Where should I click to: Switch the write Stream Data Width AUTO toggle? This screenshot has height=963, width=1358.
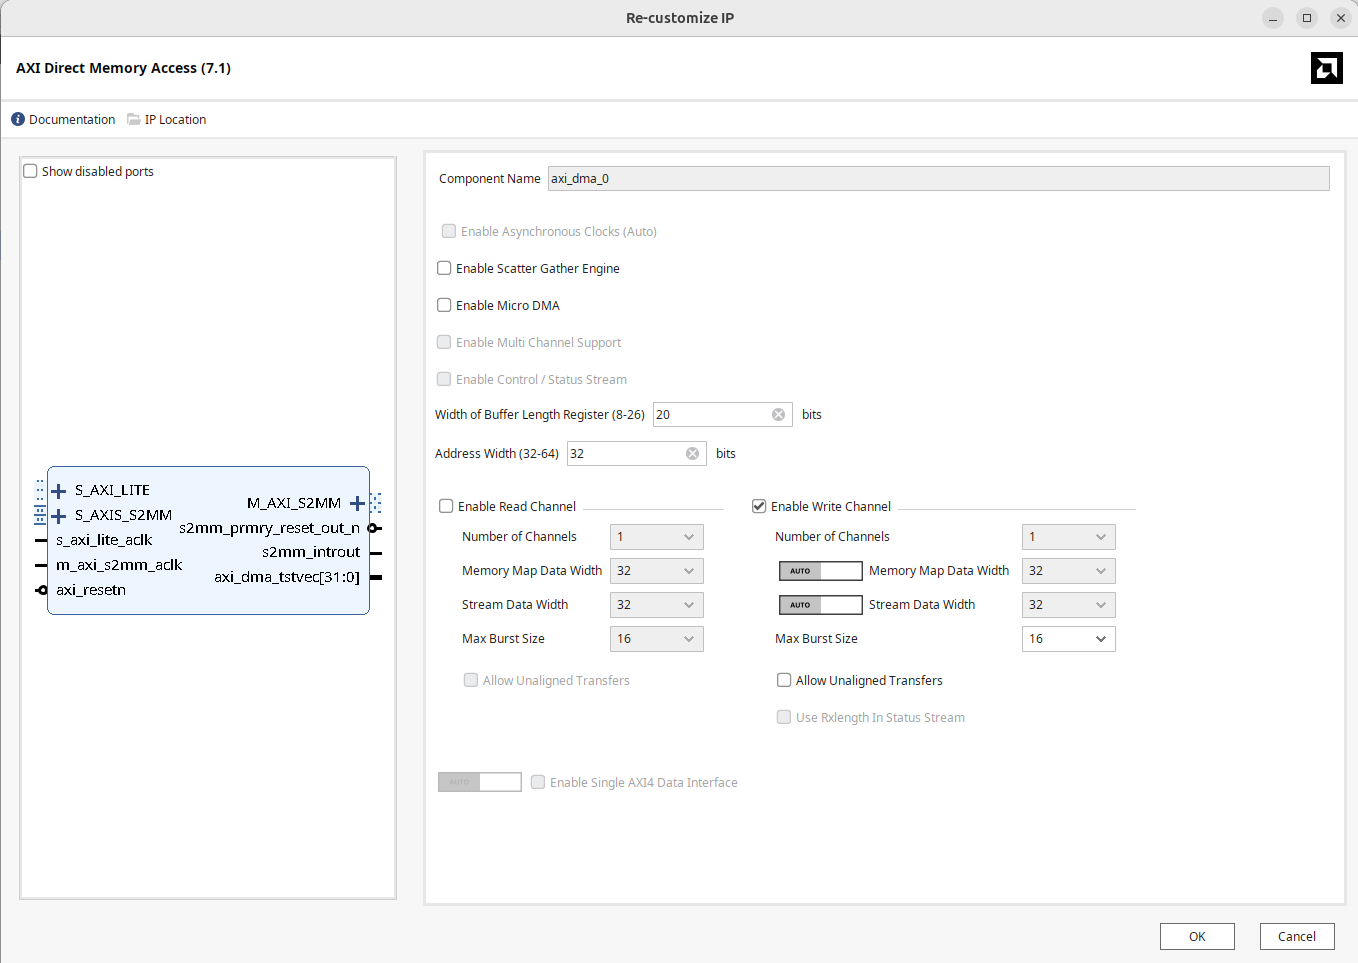pyautogui.click(x=820, y=605)
